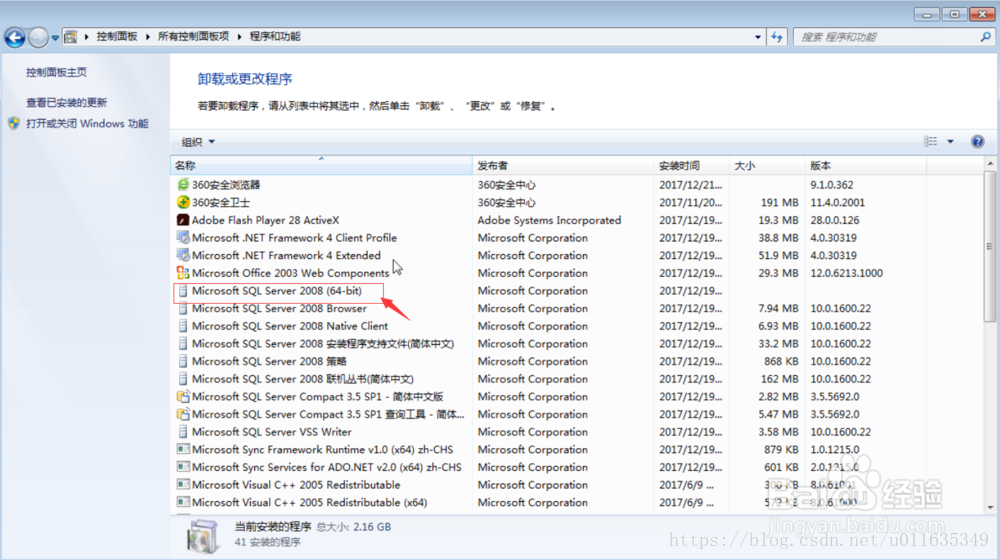Click SQL Server Compact 查询工具 icon
The width and height of the screenshot is (1000, 560).
[x=183, y=414]
